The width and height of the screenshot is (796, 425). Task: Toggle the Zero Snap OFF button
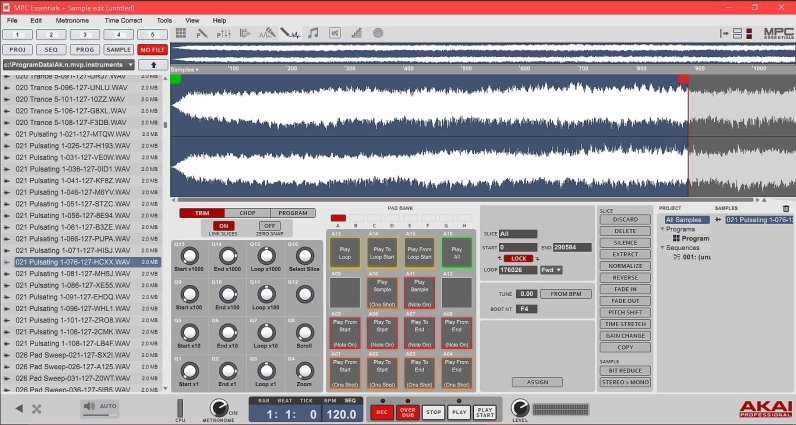[x=268, y=226]
